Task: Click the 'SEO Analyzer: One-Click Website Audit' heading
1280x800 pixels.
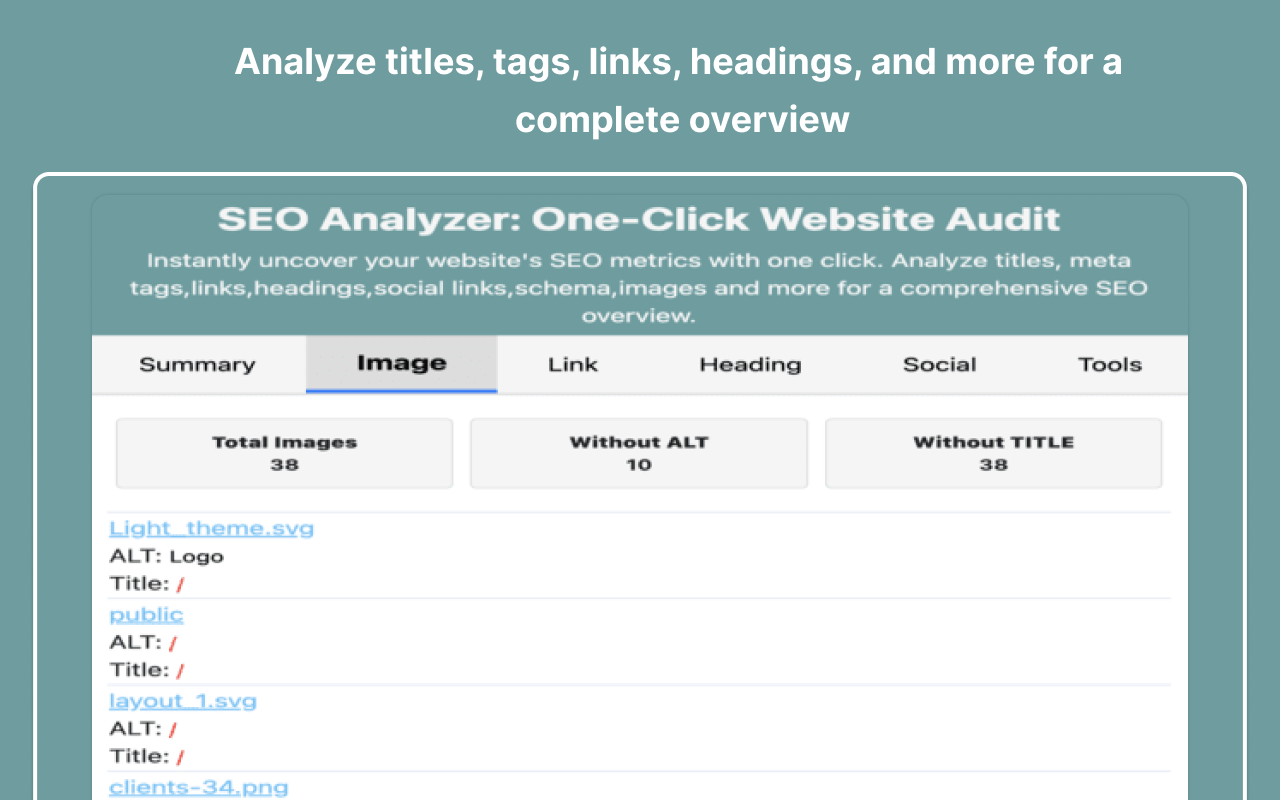Action: [639, 219]
